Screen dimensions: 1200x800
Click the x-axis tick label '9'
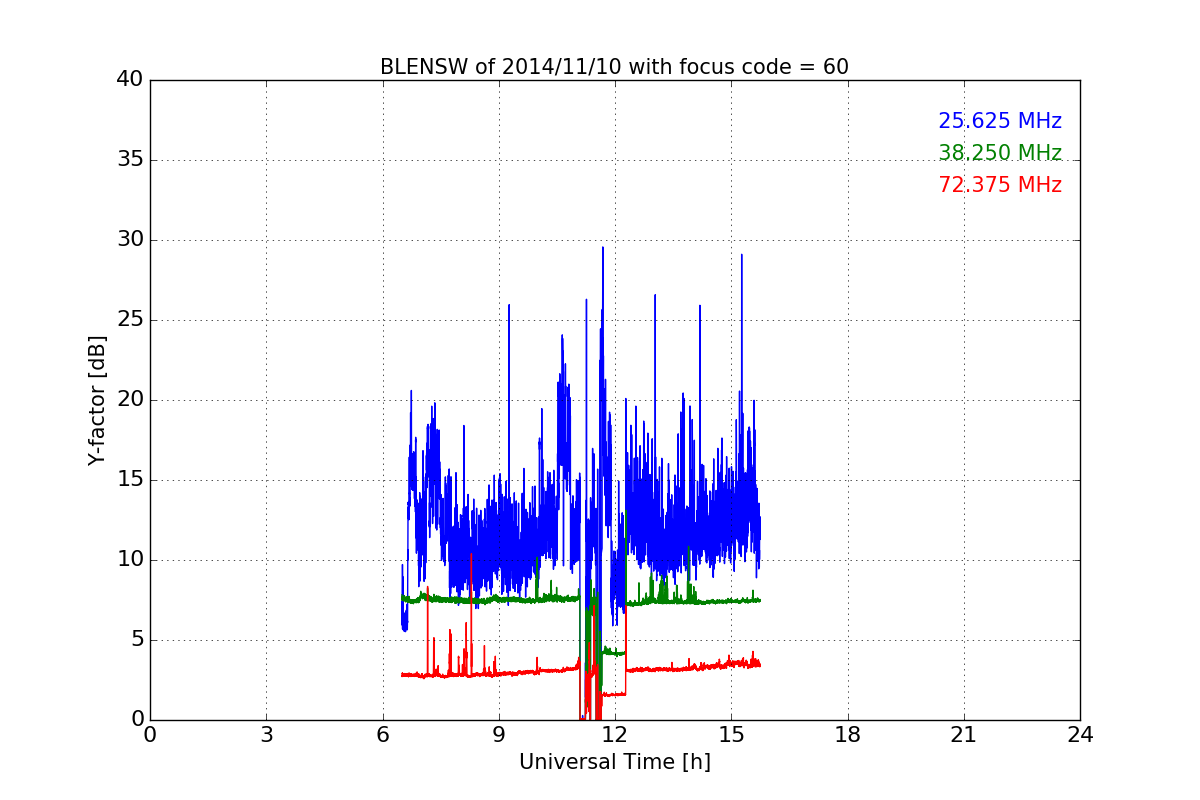point(499,735)
